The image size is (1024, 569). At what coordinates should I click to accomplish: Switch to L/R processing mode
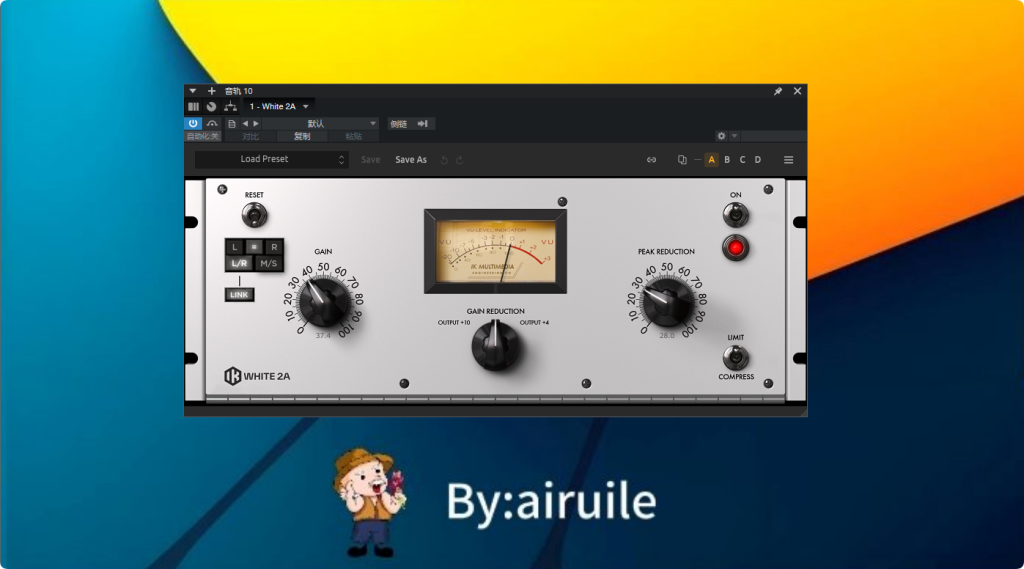click(239, 263)
